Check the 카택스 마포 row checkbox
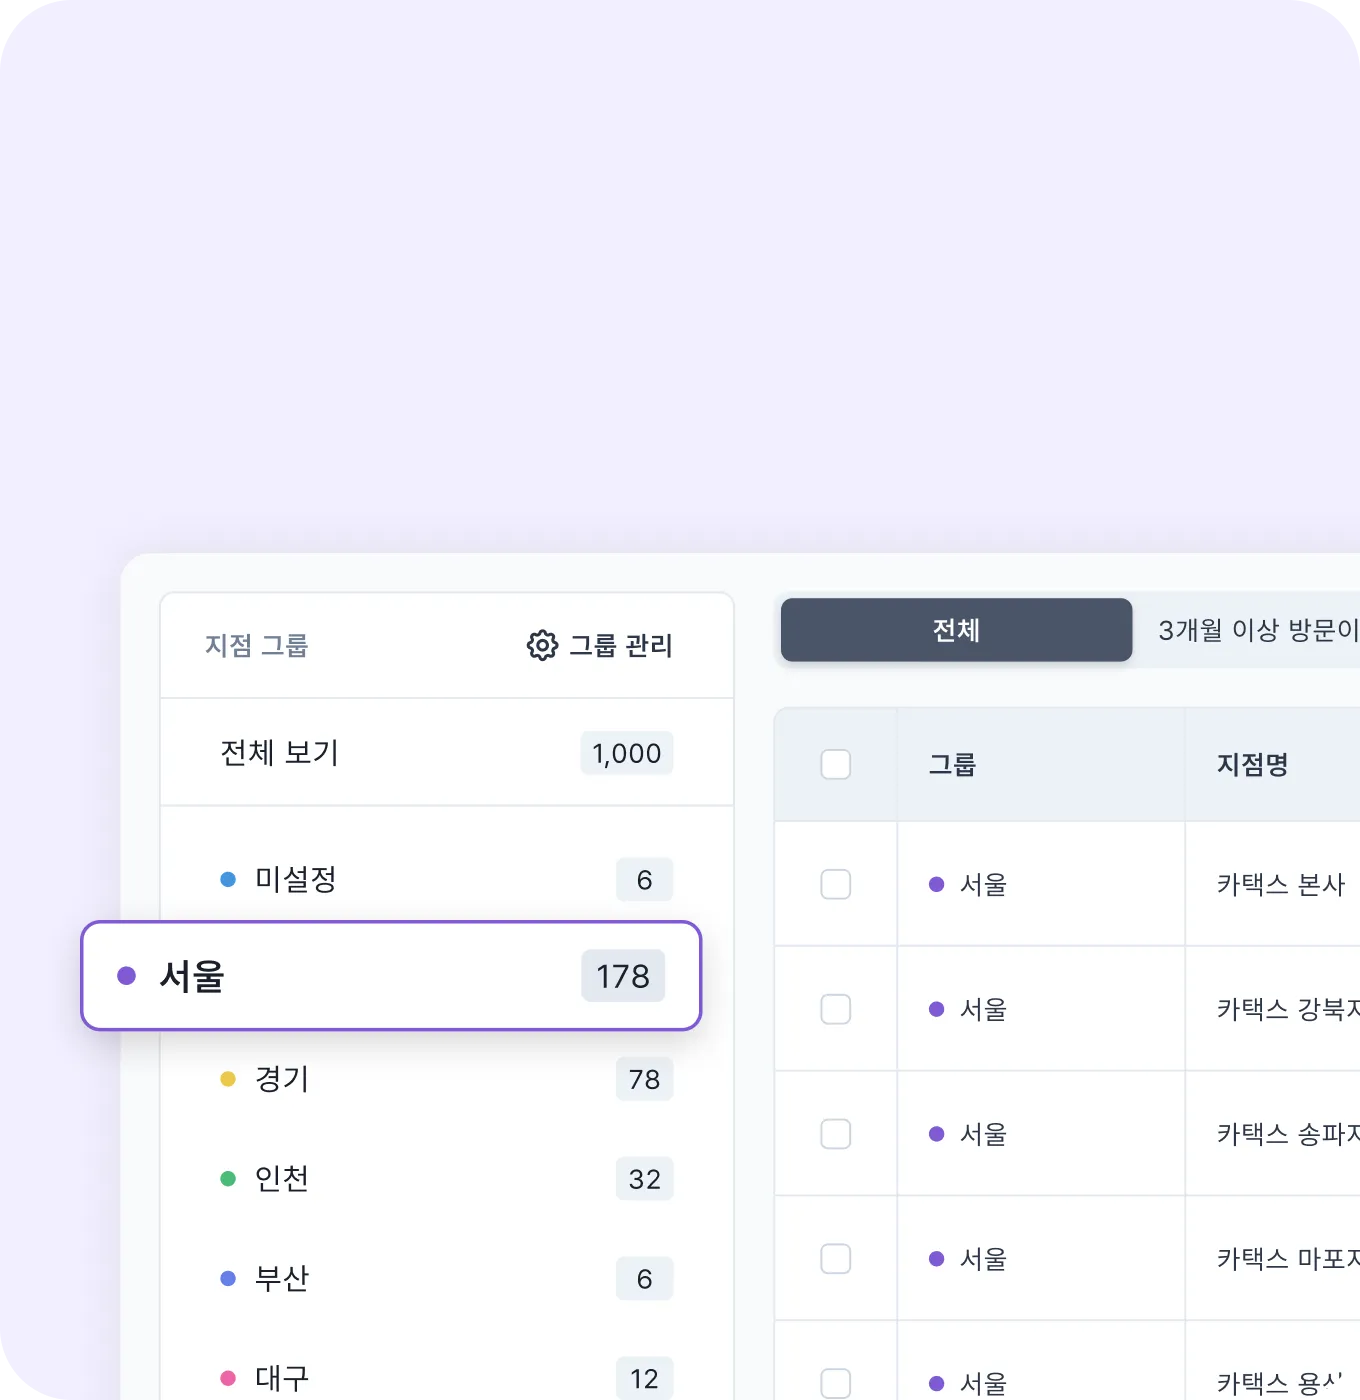This screenshot has width=1360, height=1400. point(836,1258)
